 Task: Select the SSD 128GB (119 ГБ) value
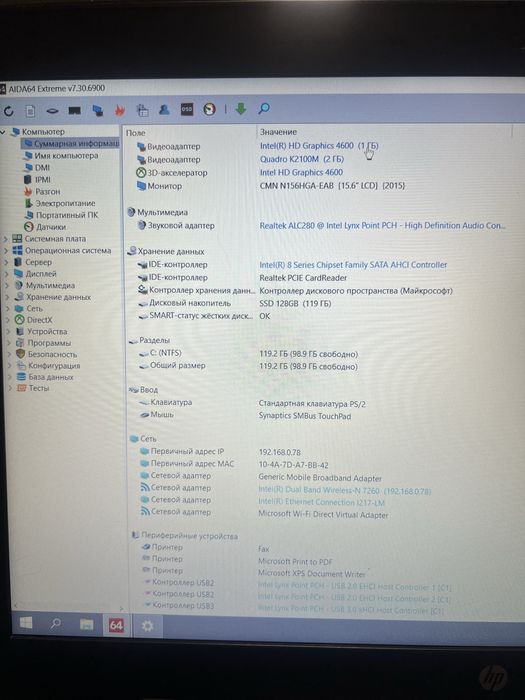pyautogui.click(x=295, y=304)
